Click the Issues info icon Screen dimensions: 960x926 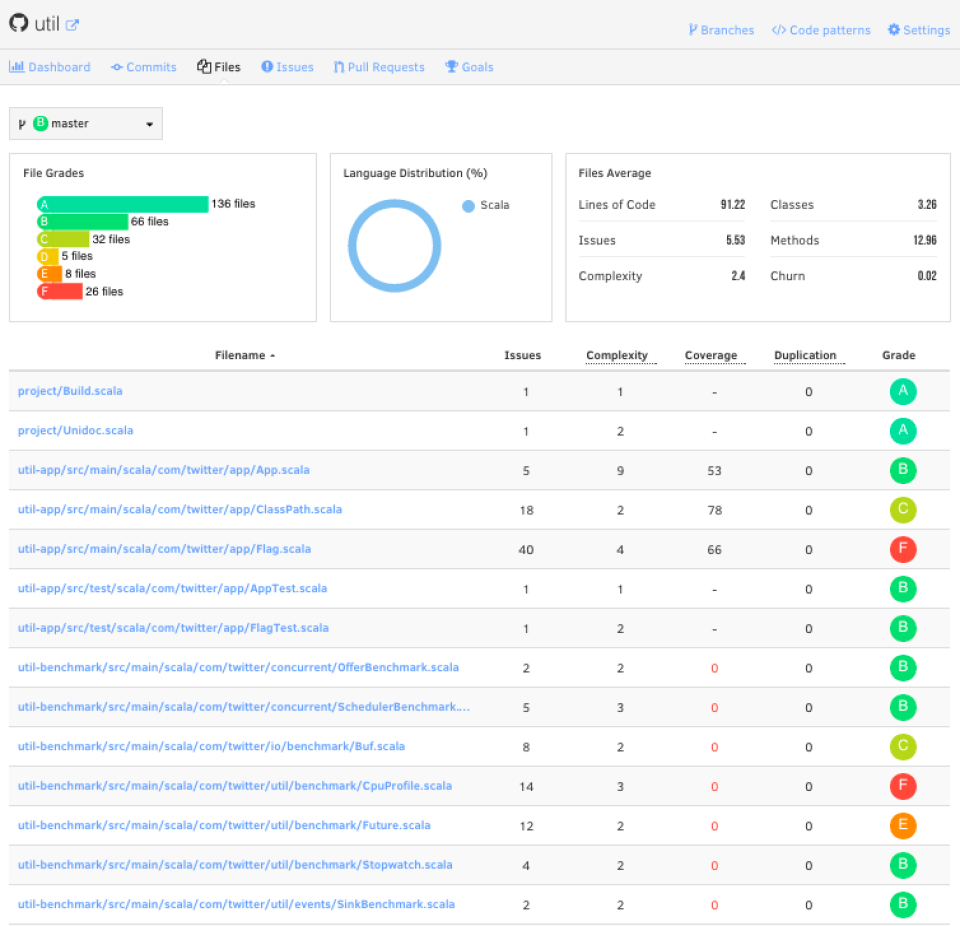point(266,67)
